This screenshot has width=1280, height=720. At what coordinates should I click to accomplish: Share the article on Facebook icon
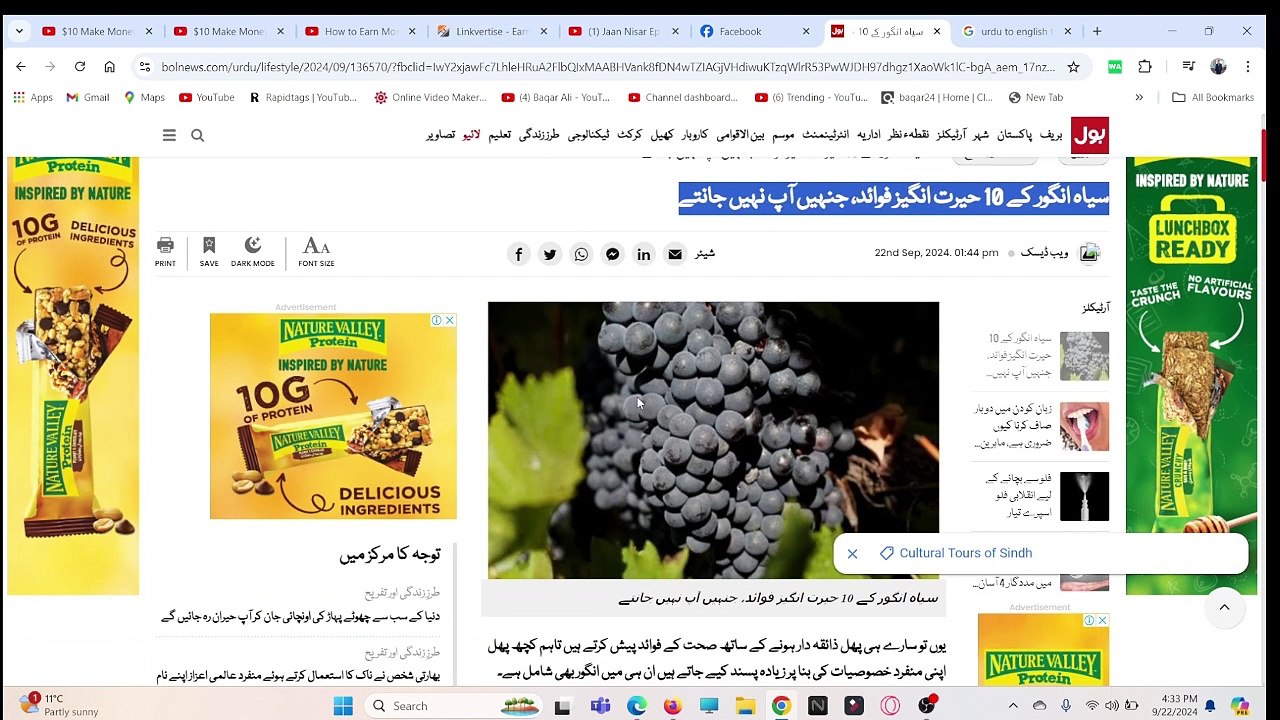tap(518, 254)
